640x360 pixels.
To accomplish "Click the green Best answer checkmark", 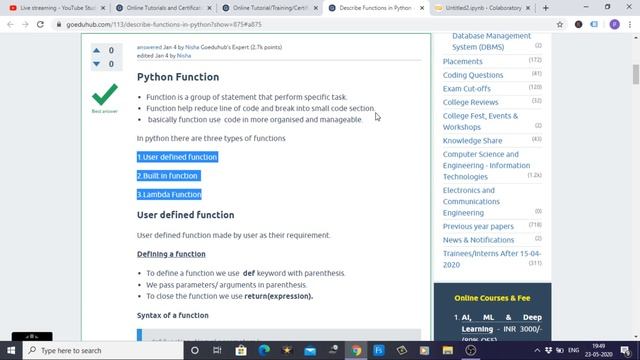I will (x=105, y=95).
